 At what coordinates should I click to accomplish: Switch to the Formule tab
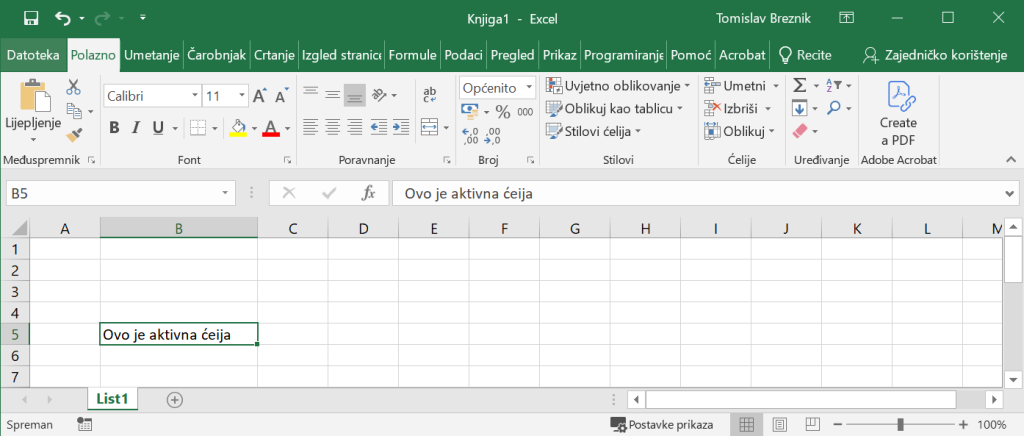tap(412, 55)
